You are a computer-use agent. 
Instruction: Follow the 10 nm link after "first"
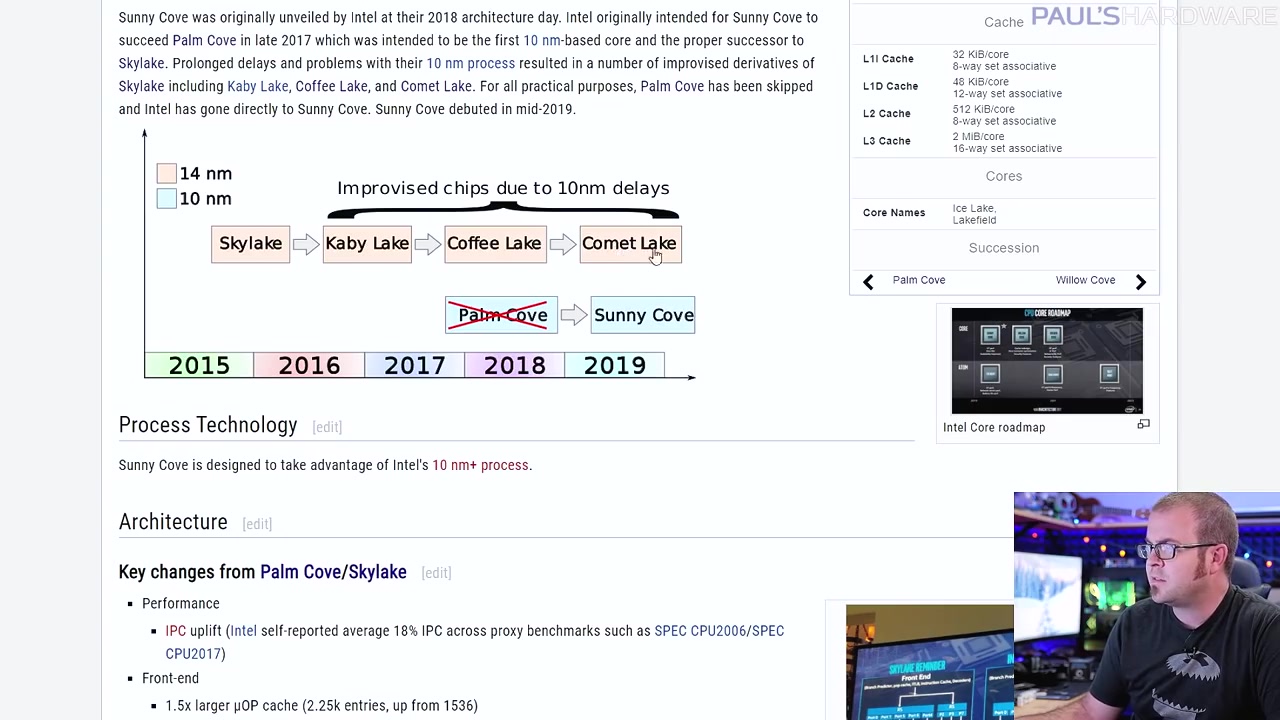pyautogui.click(x=542, y=40)
